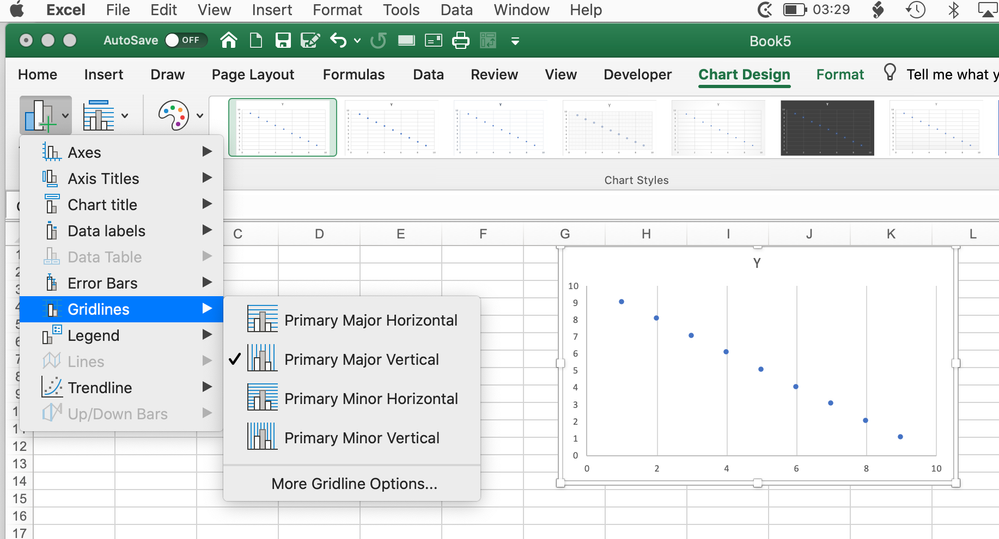Click the save-as pencil disk icon
Viewport: 999px width, 539px height.
click(310, 41)
